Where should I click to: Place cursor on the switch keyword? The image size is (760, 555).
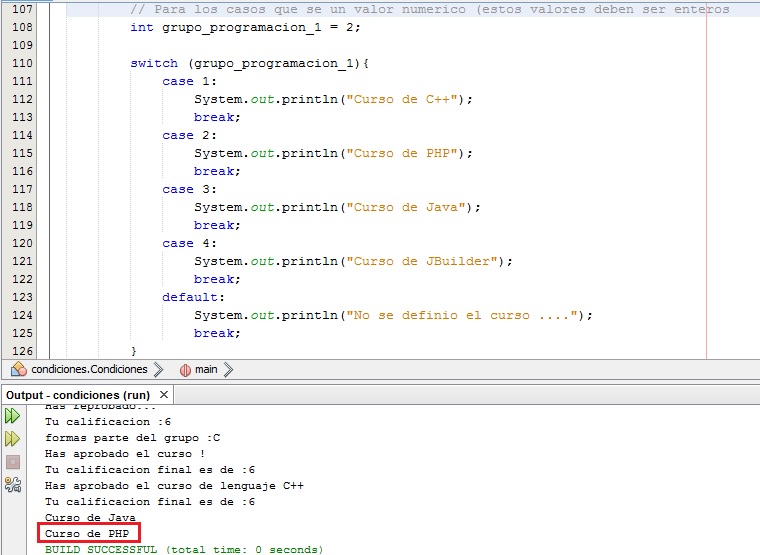154,63
